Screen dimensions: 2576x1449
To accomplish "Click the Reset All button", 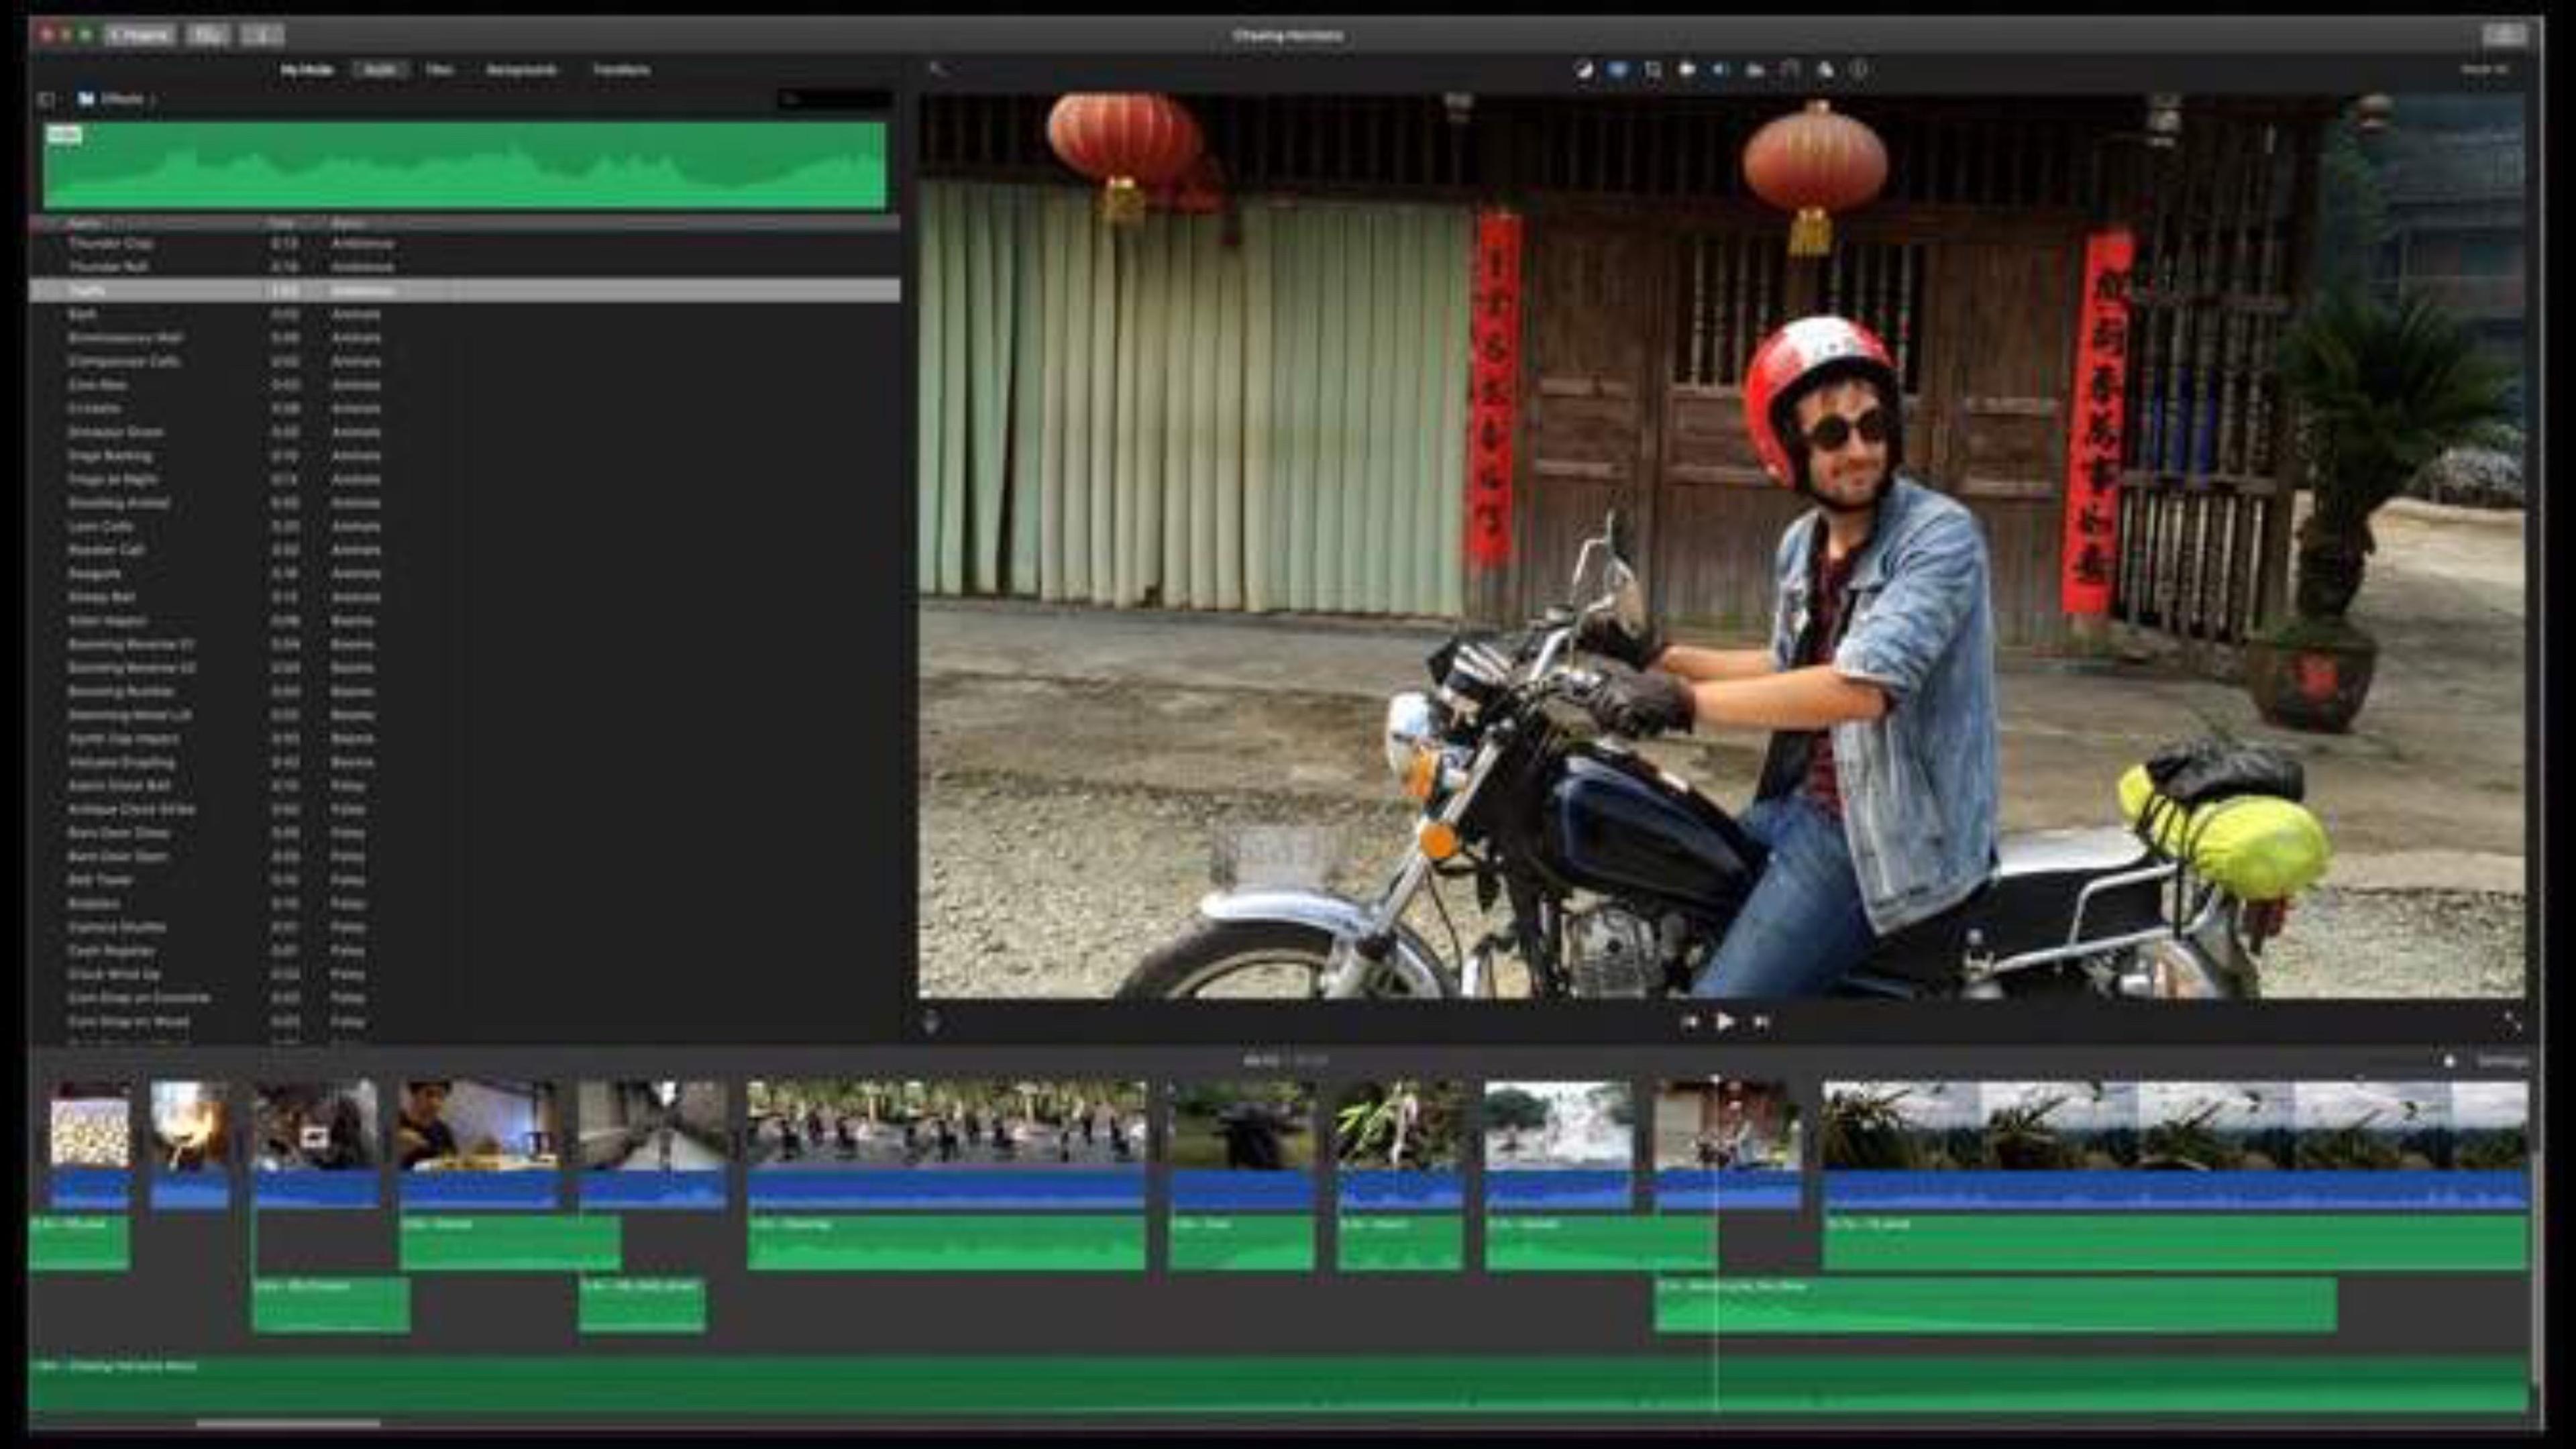I will click(x=2484, y=69).
